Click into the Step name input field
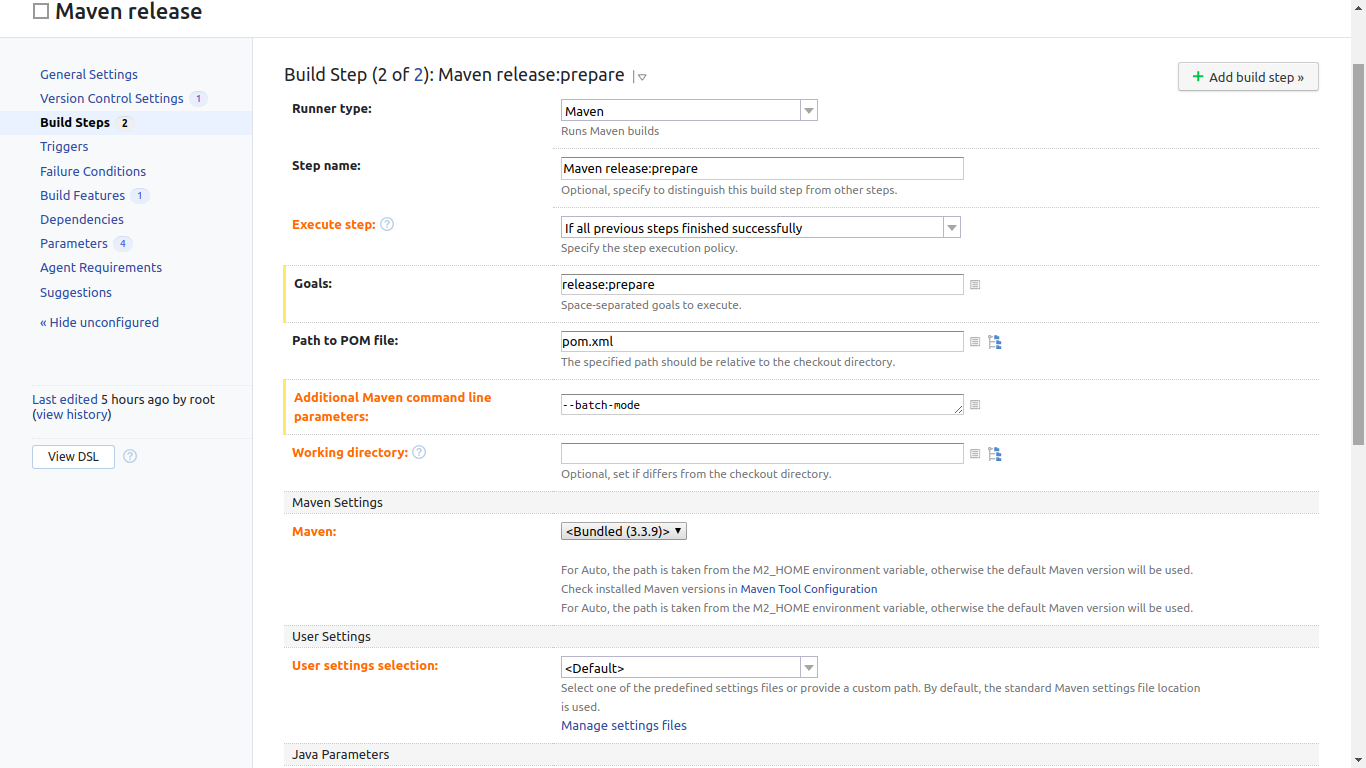1366x768 pixels. (x=762, y=169)
